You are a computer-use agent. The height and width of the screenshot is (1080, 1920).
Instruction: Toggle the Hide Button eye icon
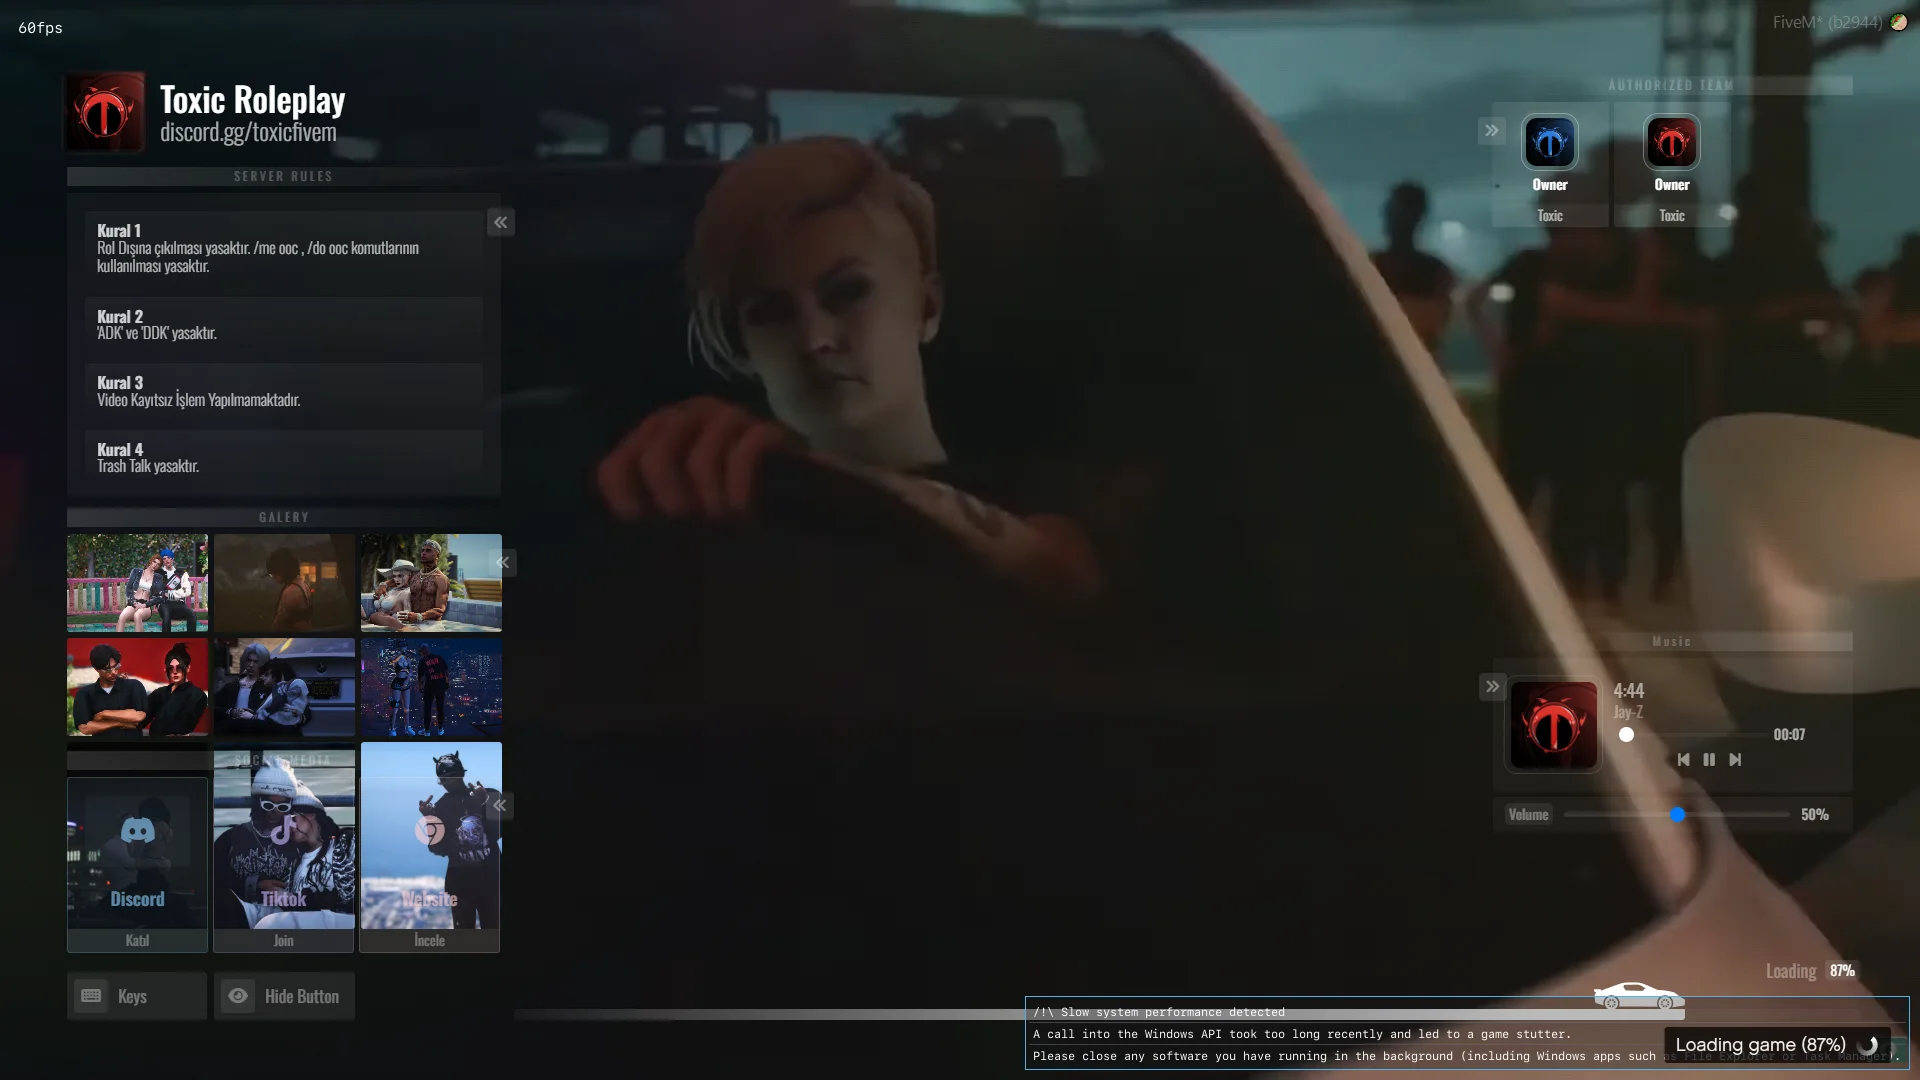click(238, 996)
